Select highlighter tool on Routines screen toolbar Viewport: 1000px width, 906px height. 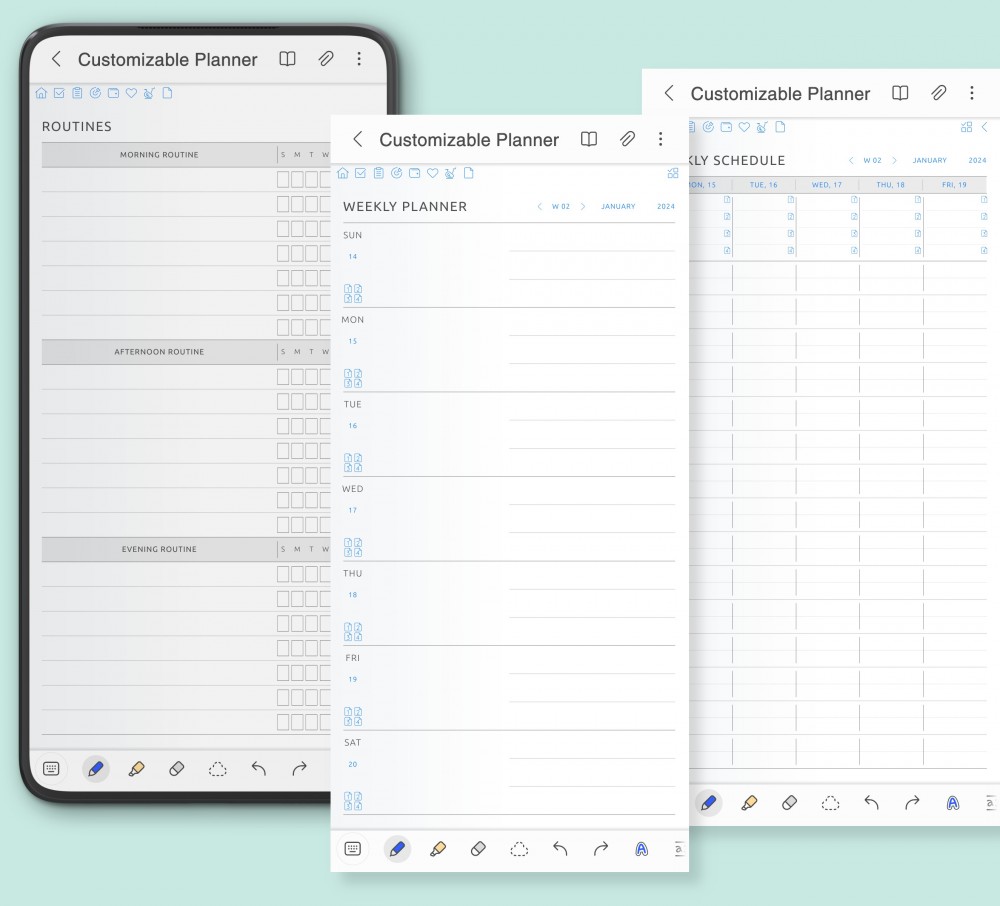[136, 769]
